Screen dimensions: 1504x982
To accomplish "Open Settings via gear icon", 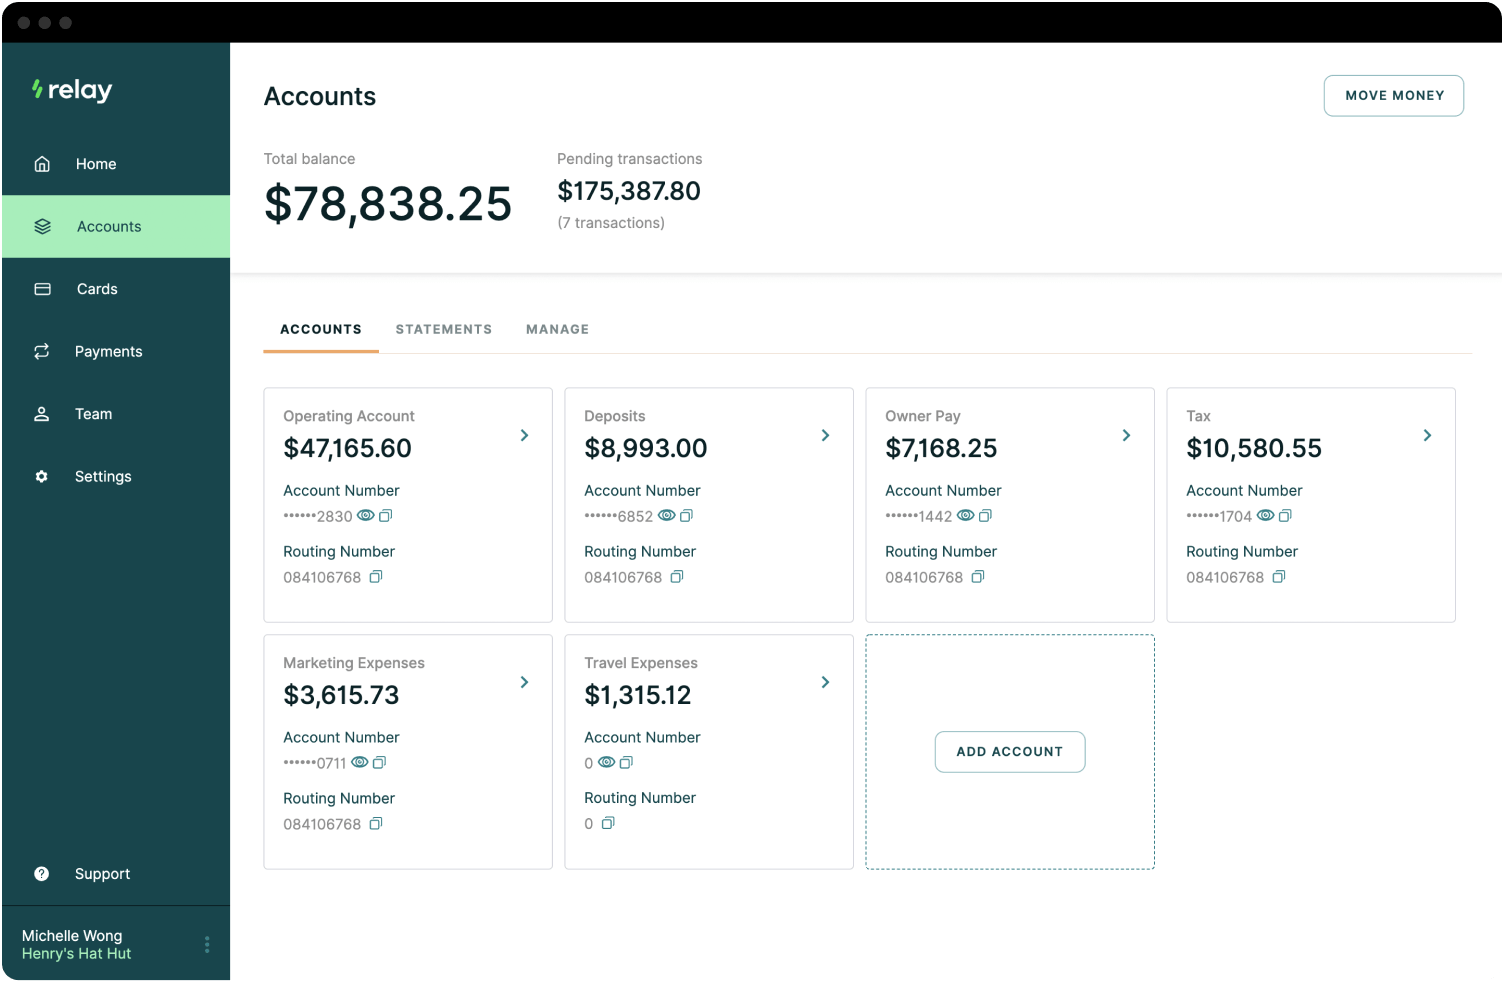I will 42,476.
